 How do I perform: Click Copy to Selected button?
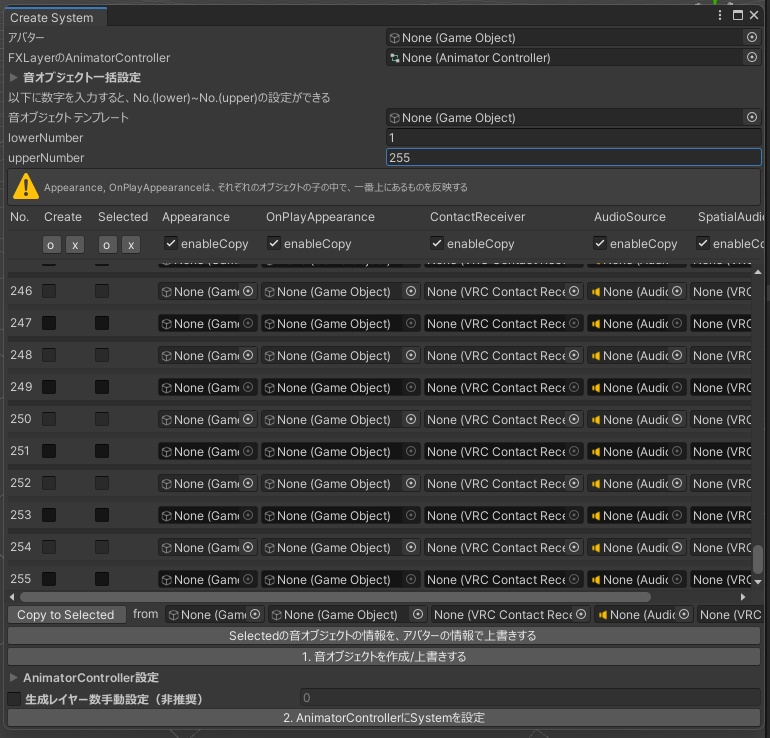click(66, 615)
